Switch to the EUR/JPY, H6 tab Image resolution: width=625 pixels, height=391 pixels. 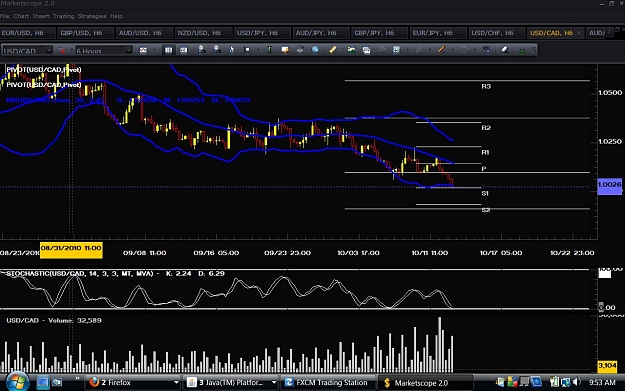[x=438, y=33]
